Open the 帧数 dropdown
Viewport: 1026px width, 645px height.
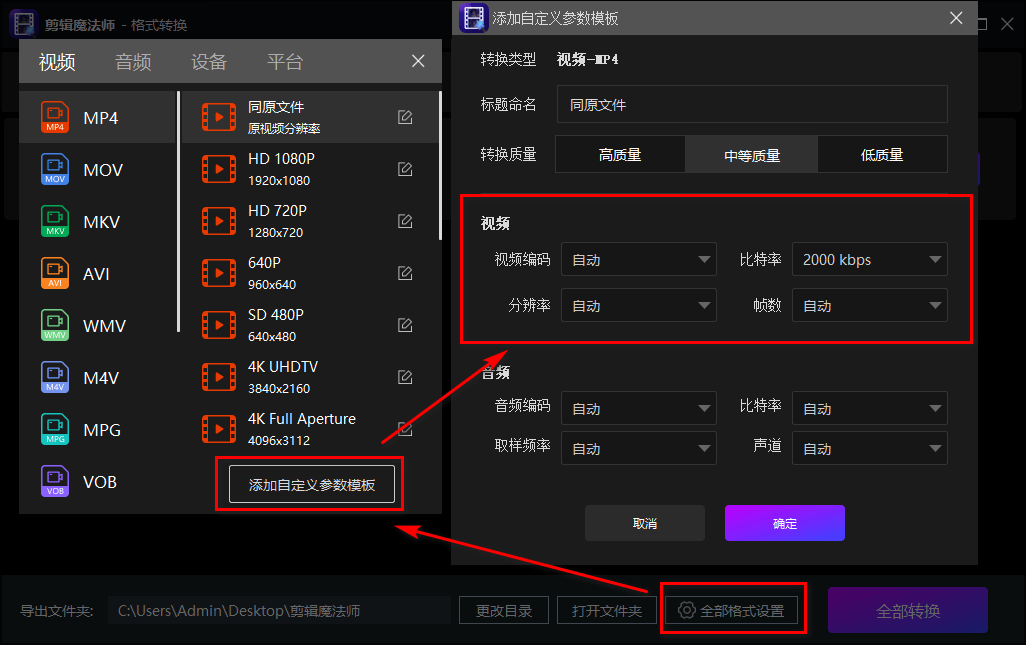[x=869, y=307]
